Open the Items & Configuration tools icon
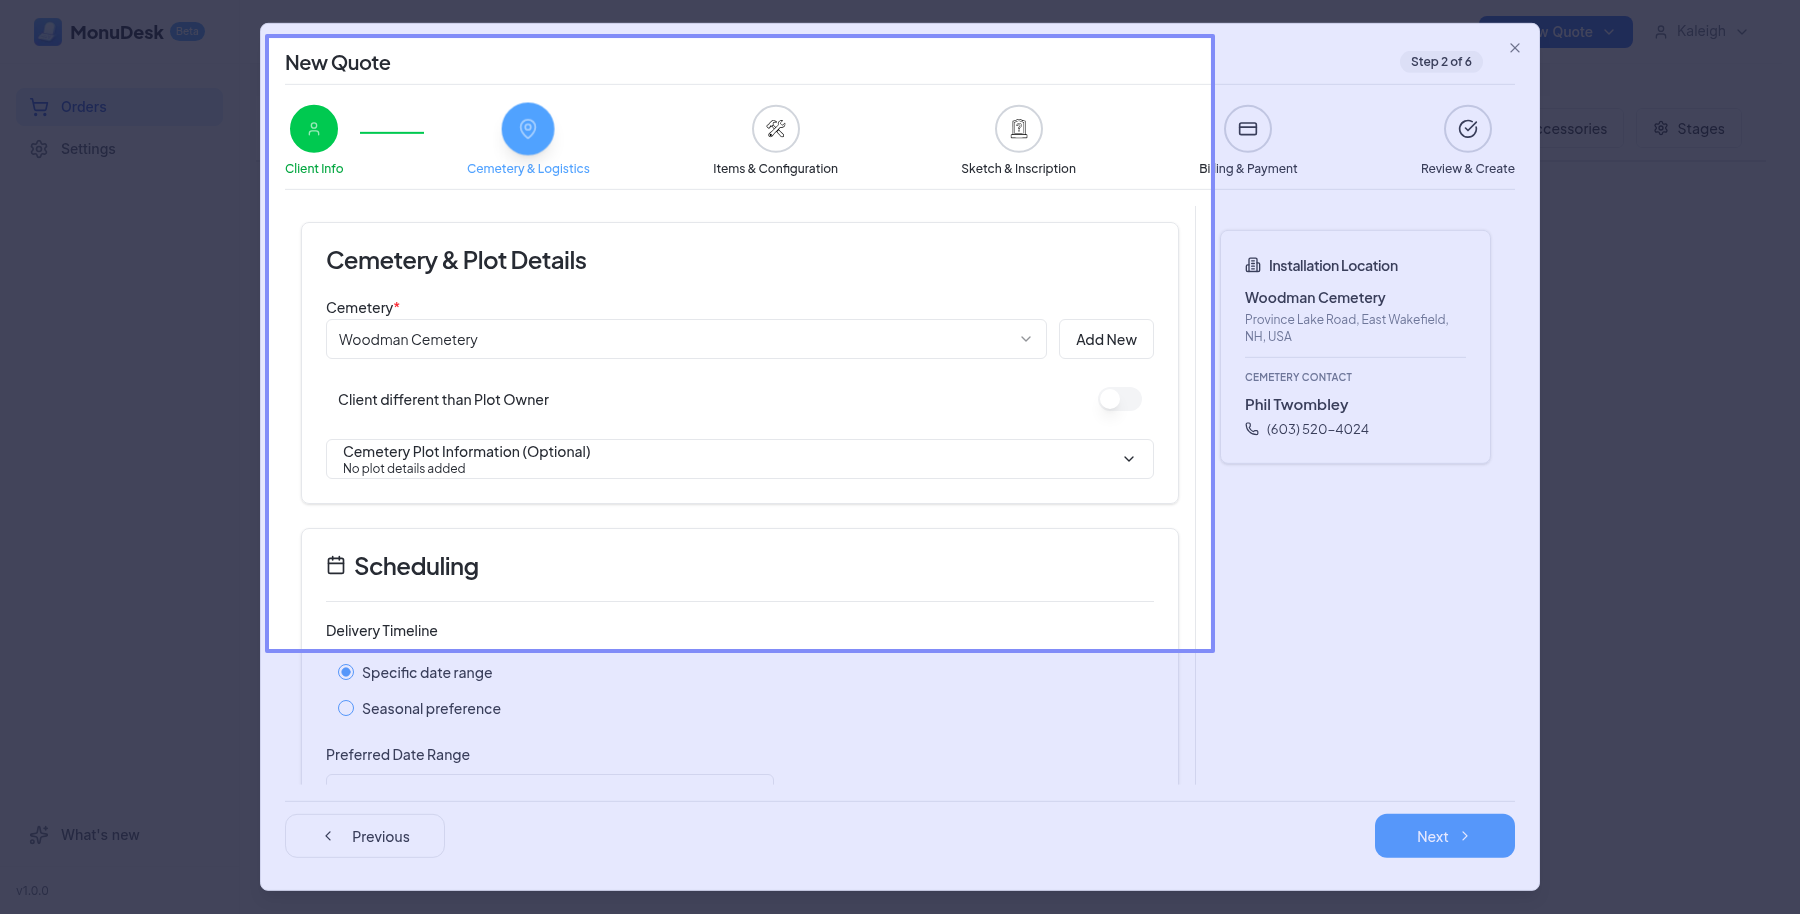1800x914 pixels. point(775,129)
